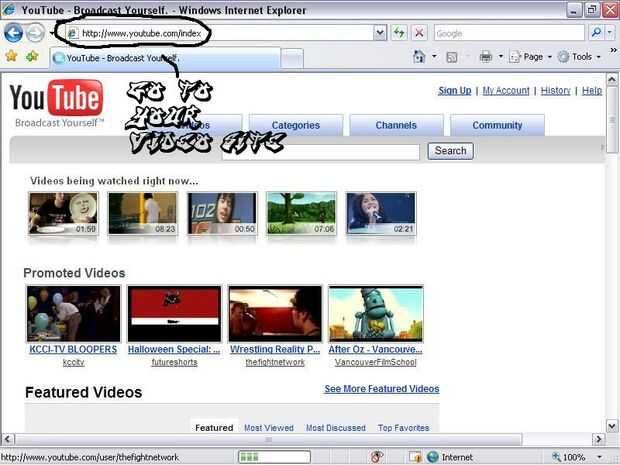Screen dimensions: 620x465
Task: Open the KCCI-TV BLOOPERS video link
Action: (x=73, y=349)
